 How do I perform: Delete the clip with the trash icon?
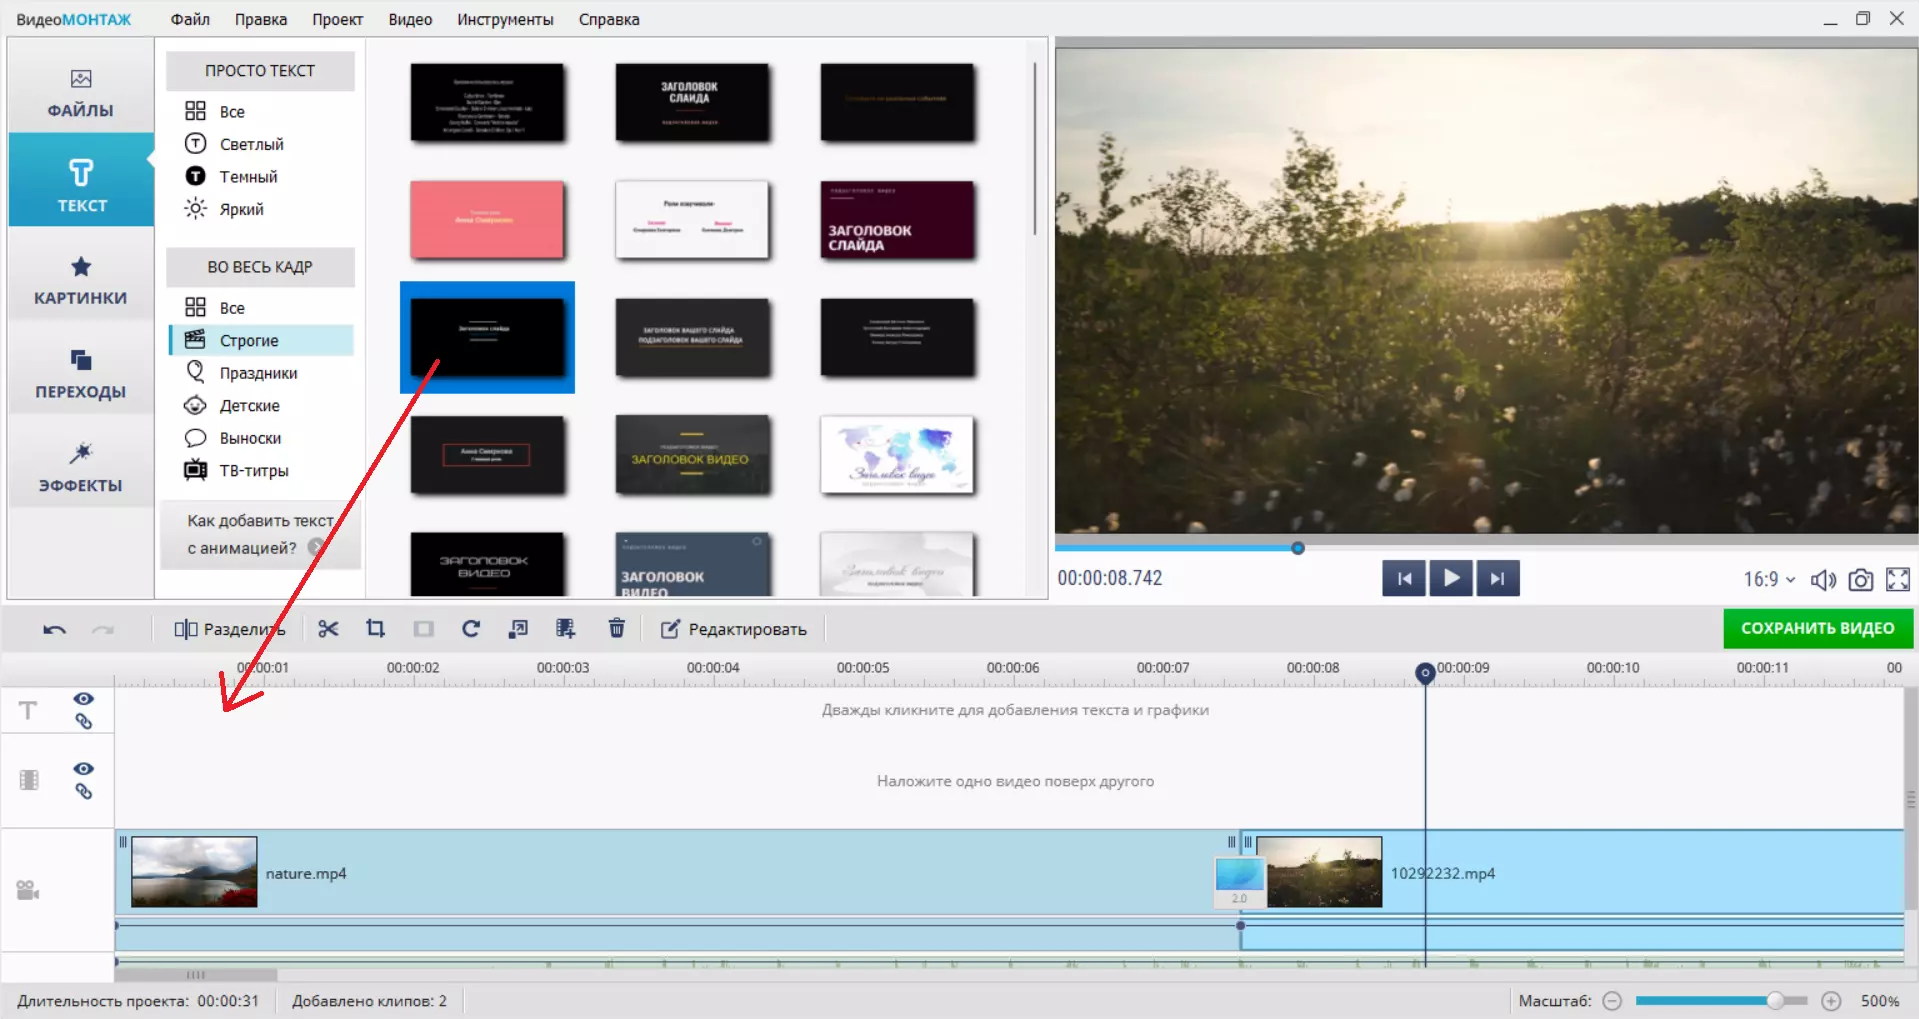click(617, 628)
